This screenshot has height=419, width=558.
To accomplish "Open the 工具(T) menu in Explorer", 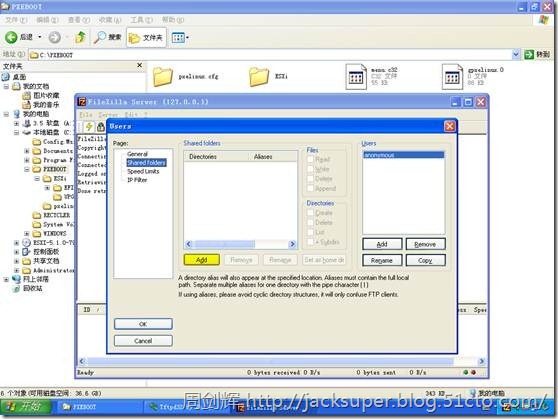I will click(x=141, y=20).
